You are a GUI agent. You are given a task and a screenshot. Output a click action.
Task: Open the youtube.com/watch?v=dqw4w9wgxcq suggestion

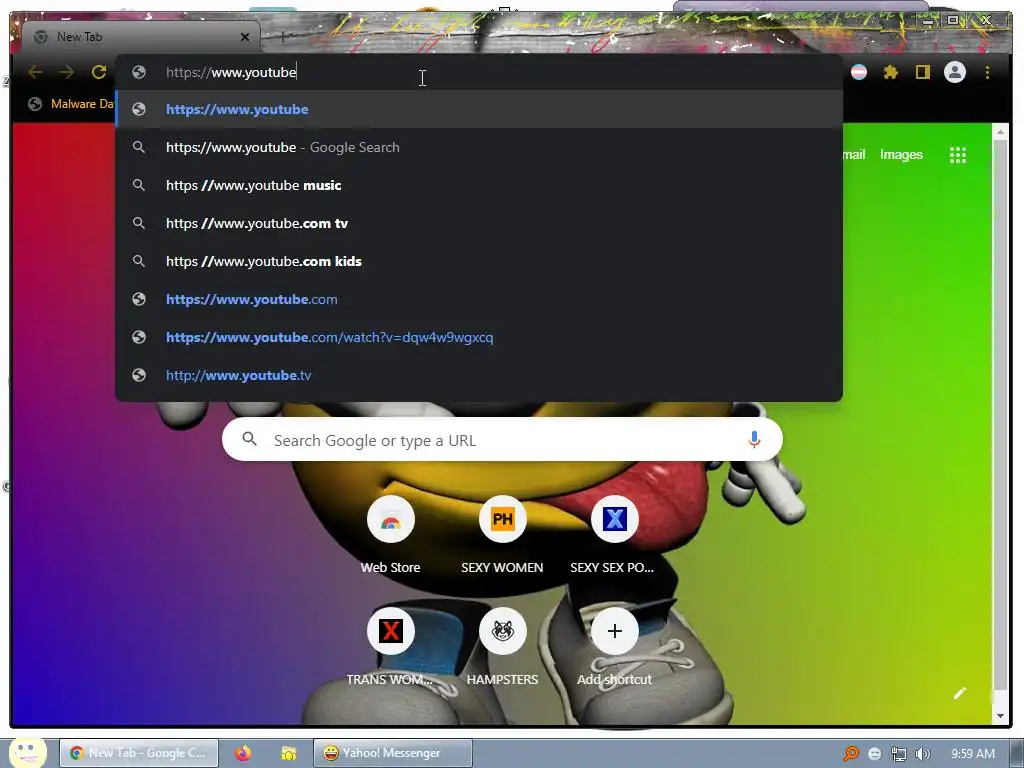[479, 337]
